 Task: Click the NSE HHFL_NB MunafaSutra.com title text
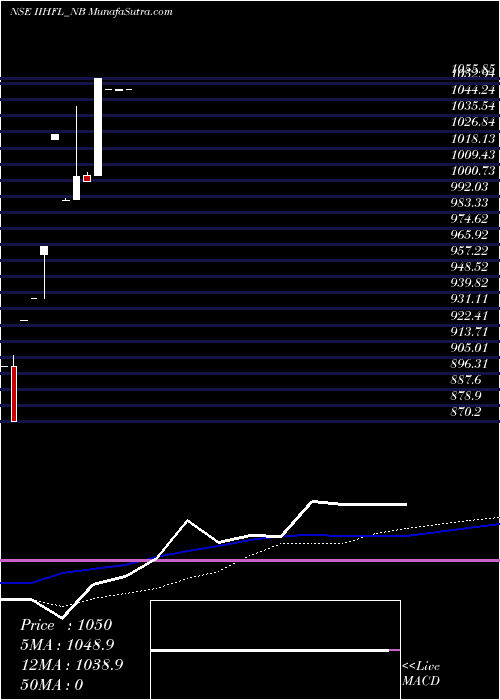pyautogui.click(x=91, y=12)
